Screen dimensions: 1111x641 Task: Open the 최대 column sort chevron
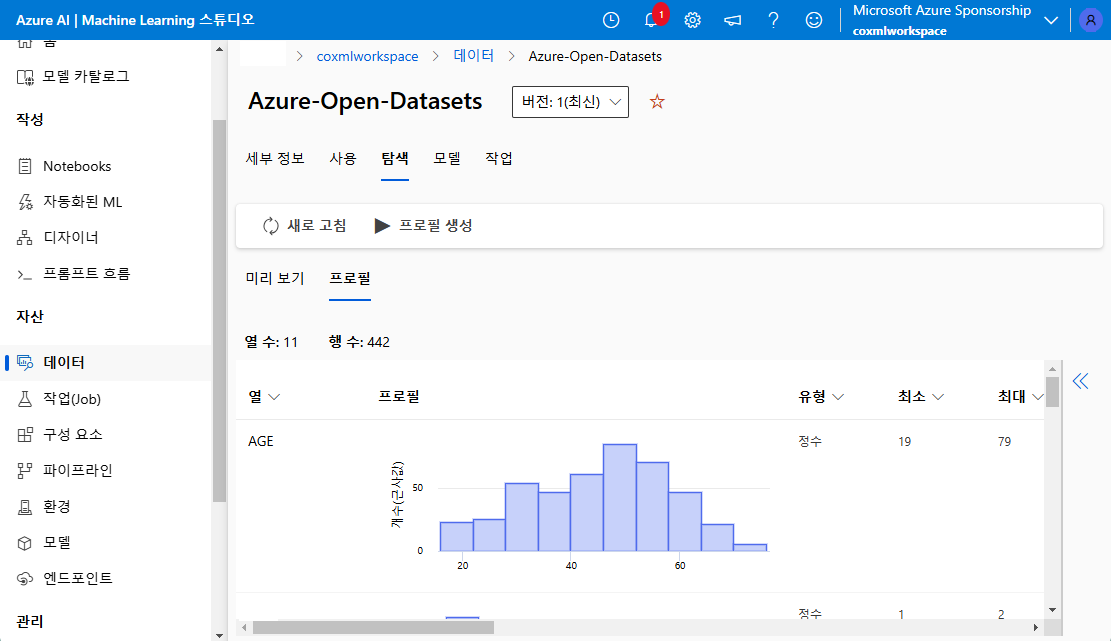tap(1037, 397)
